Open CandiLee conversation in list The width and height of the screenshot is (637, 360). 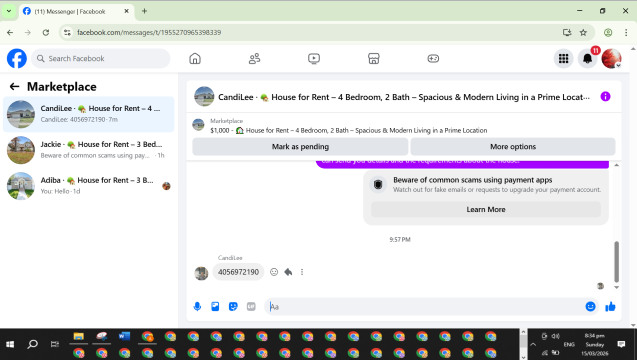click(x=89, y=114)
